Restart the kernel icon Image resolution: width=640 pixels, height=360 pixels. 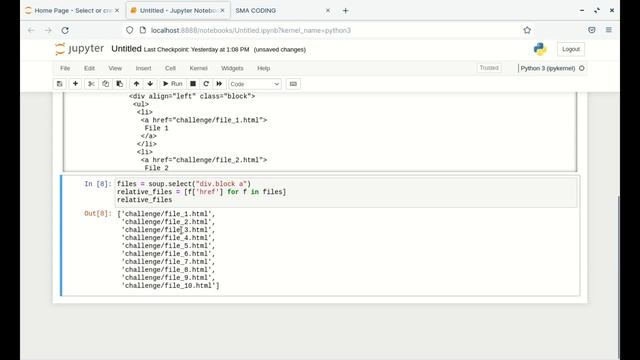click(206, 84)
